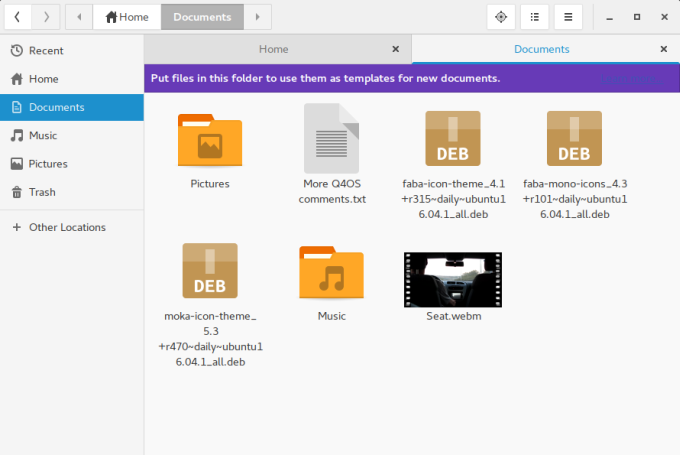The height and width of the screenshot is (455, 680).
Task: Open Trash in the sidebar
Action: pos(72,192)
